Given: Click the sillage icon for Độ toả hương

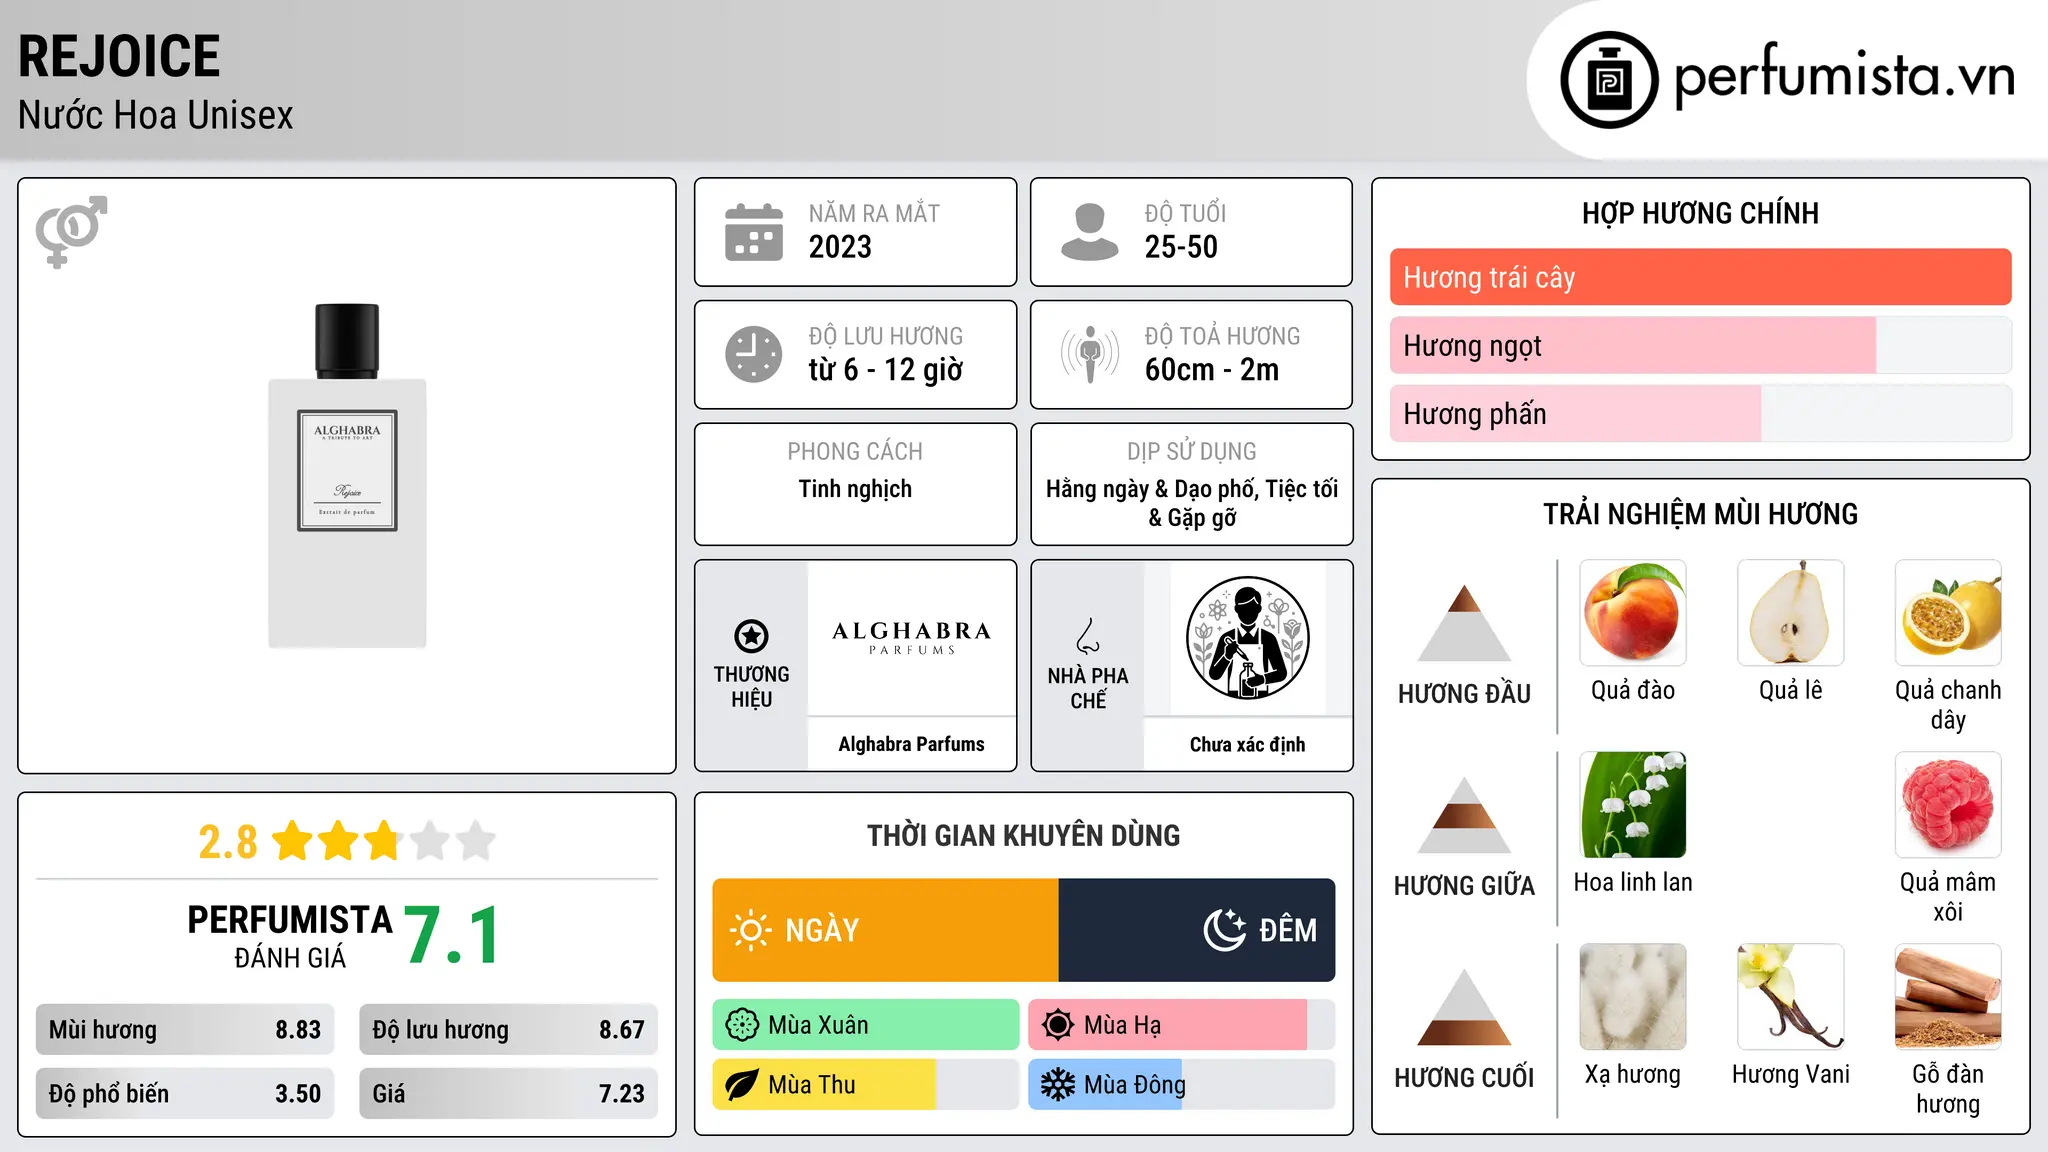Looking at the screenshot, I should [1090, 354].
